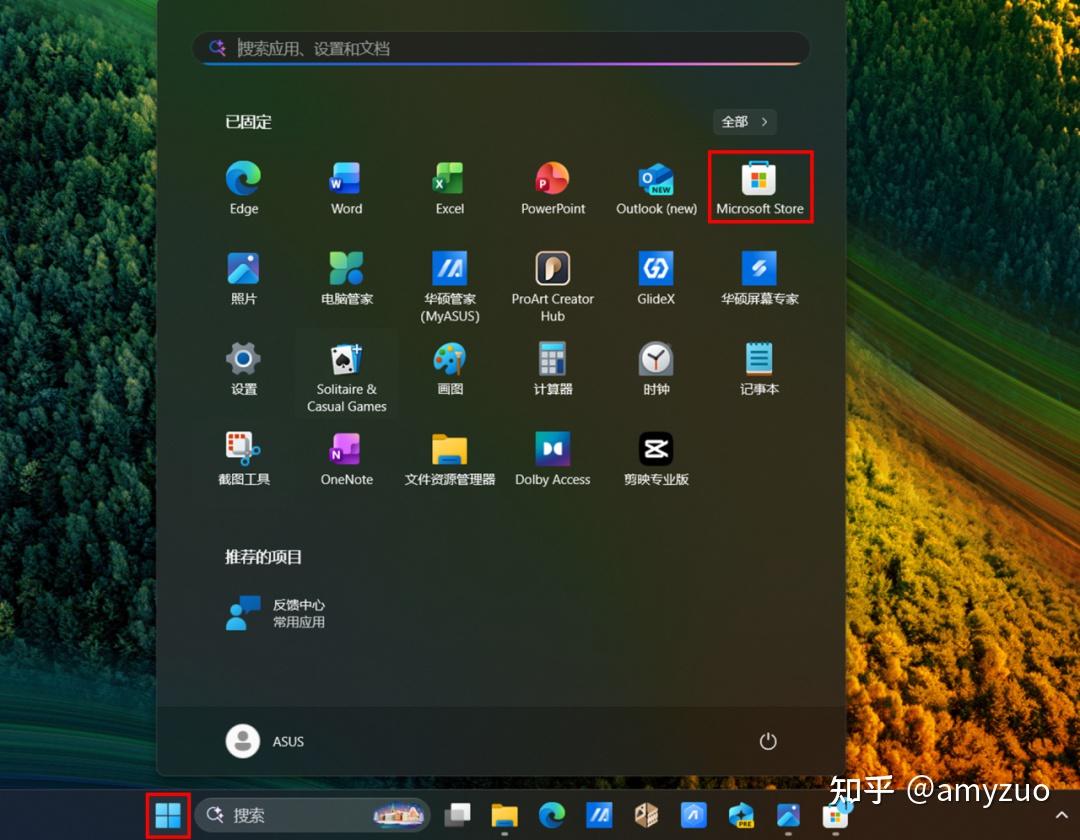1080x840 pixels.
Task: Expand hidden icons in the system tray
Action: click(x=1062, y=816)
